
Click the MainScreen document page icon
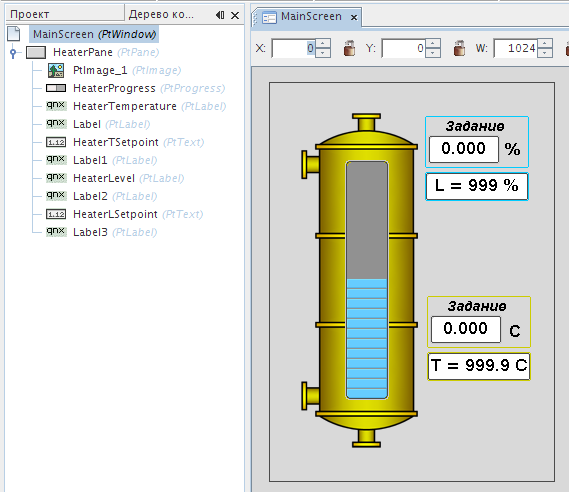point(14,34)
